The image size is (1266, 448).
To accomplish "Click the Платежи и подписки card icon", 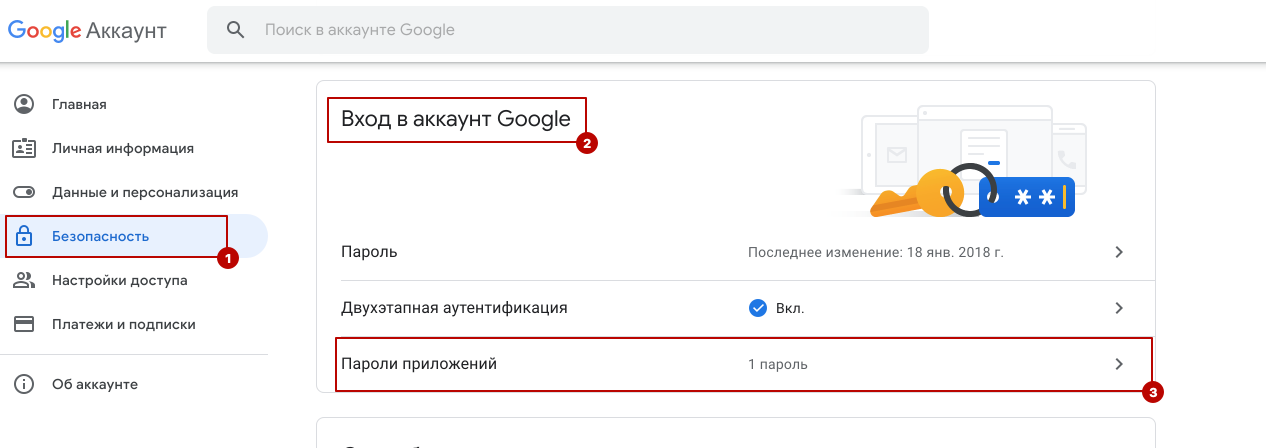I will 23,324.
